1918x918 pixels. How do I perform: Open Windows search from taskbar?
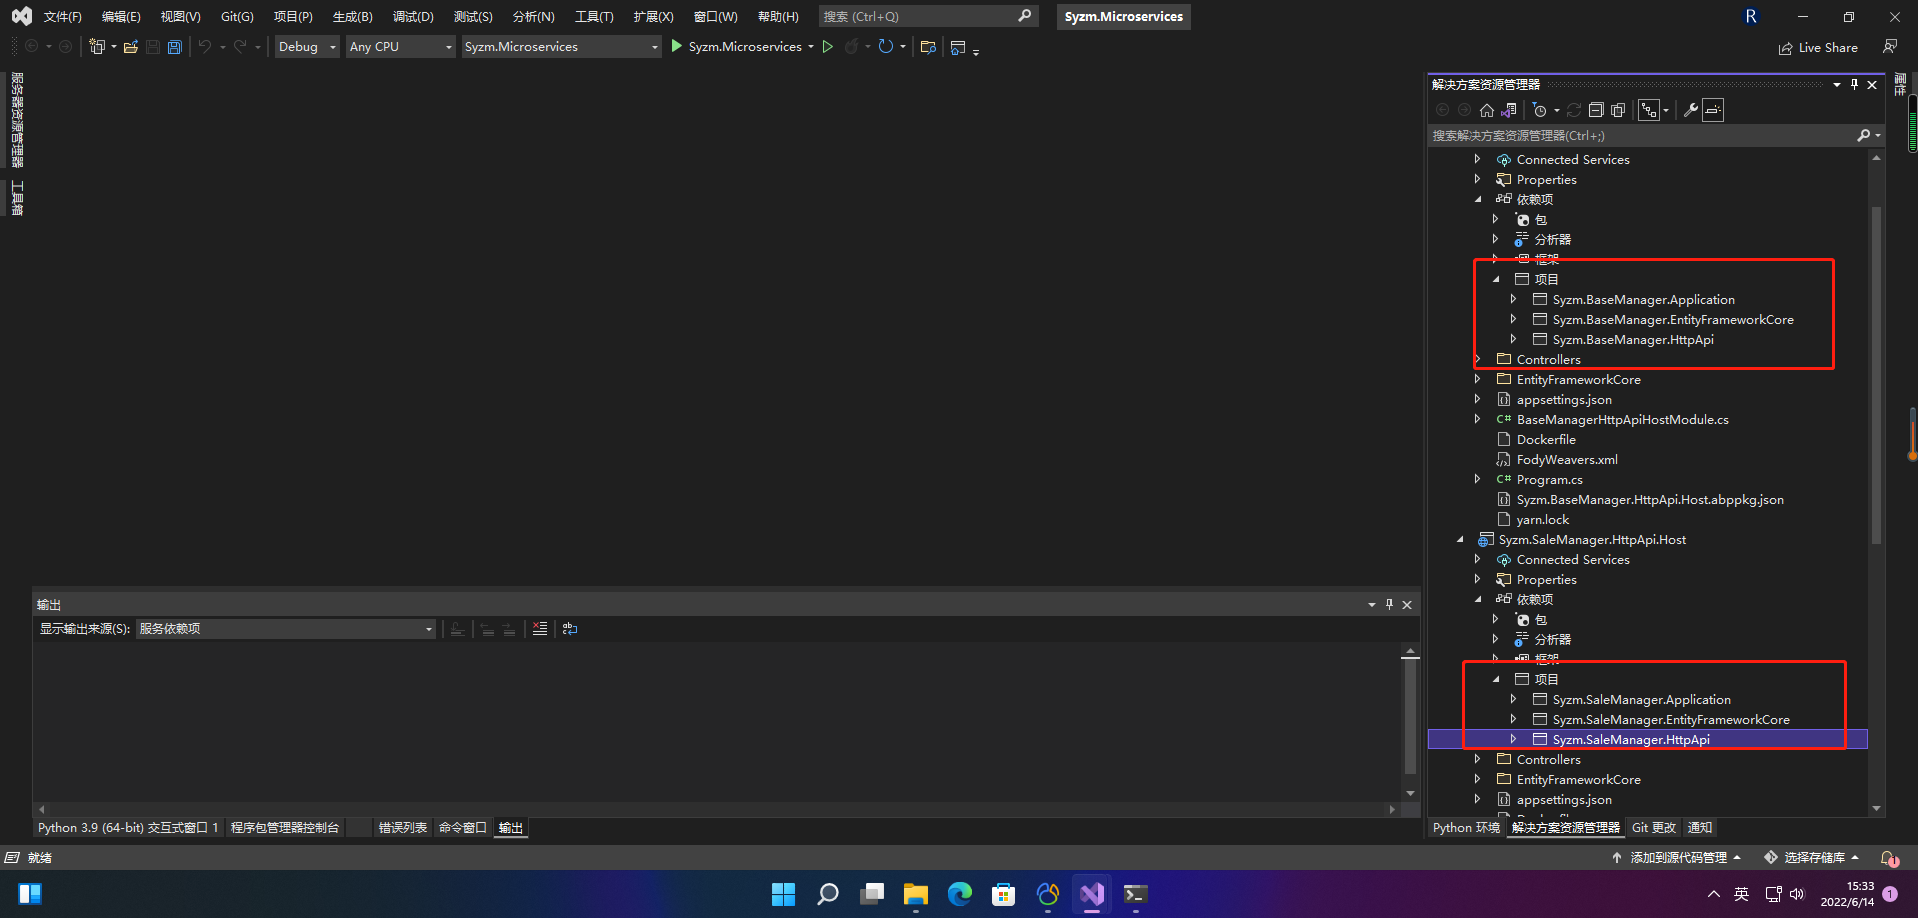[827, 894]
